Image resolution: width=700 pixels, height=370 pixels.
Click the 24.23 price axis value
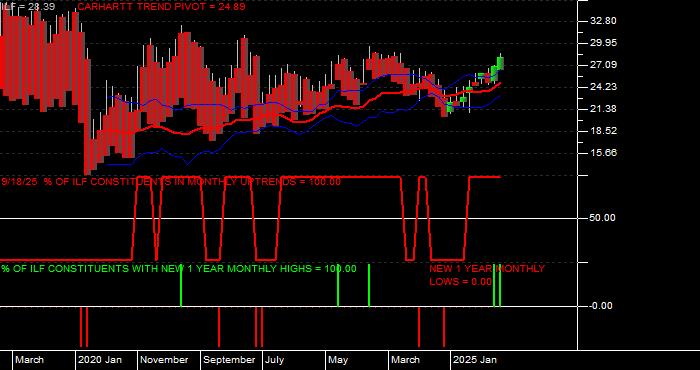[x=603, y=87]
